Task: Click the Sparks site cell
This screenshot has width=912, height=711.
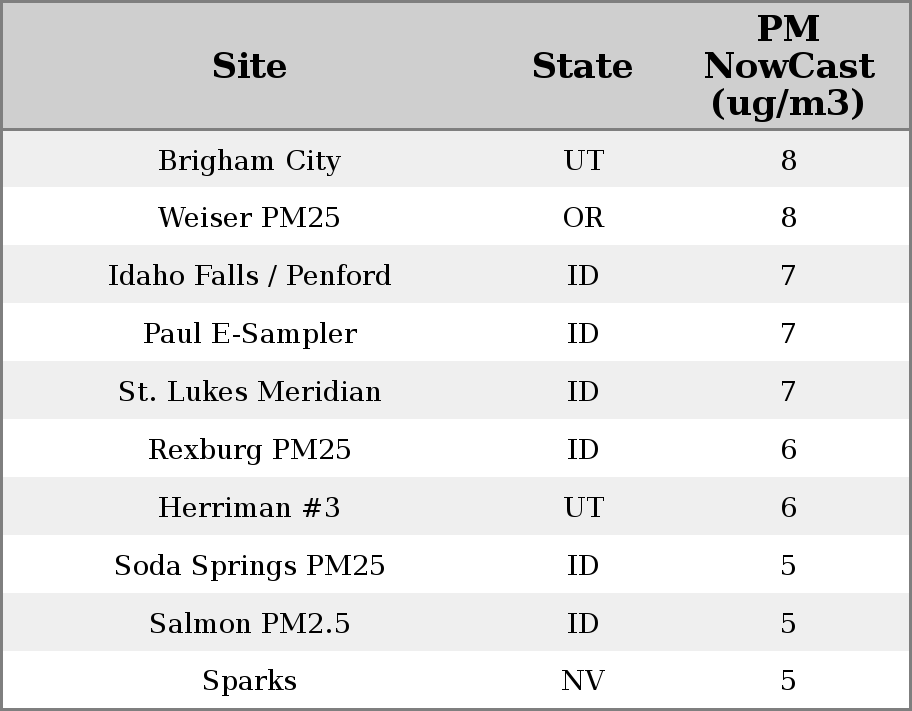Action: point(249,681)
